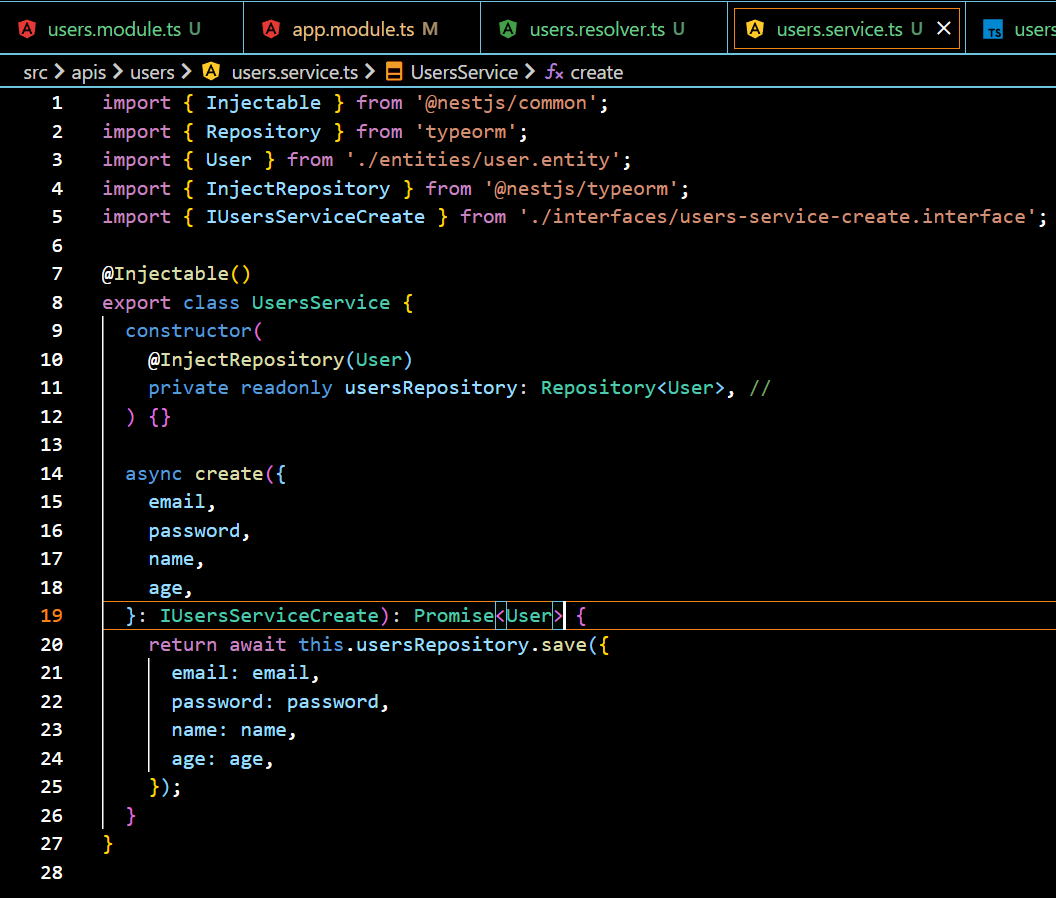Viewport: 1056px width, 898px height.
Task: Click the yellow Angular icon in the breadcrumb
Action: (211, 71)
